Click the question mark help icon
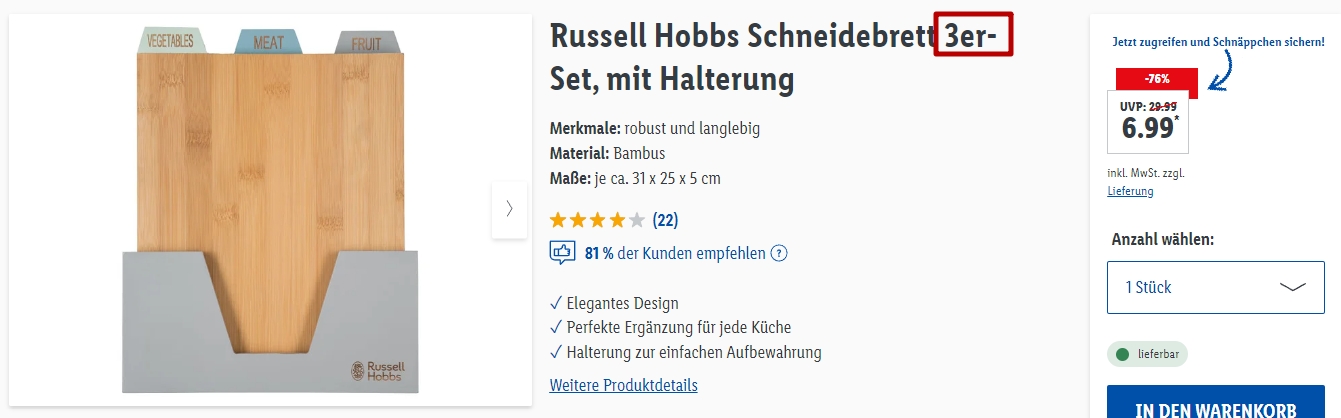Image resolution: width=1341 pixels, height=418 pixels. (779, 254)
